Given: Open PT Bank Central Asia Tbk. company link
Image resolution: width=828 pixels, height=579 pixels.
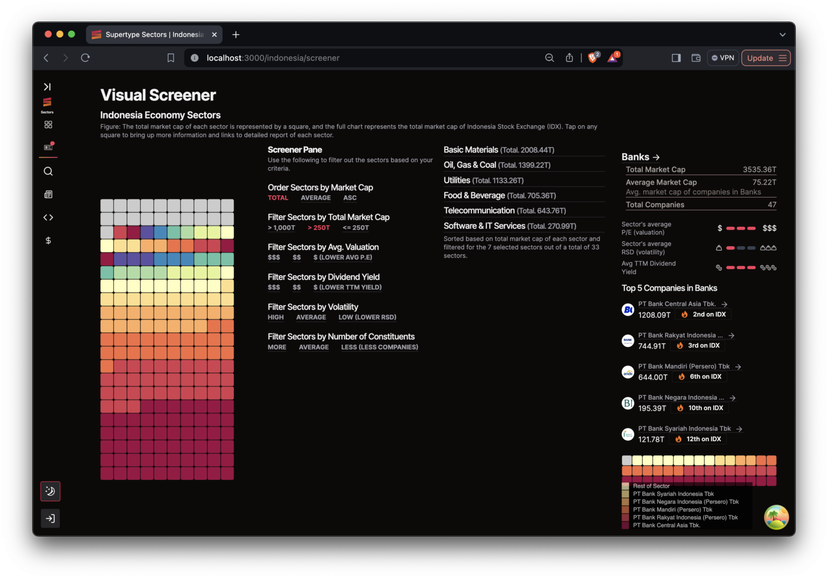Looking at the screenshot, I should point(683,304).
